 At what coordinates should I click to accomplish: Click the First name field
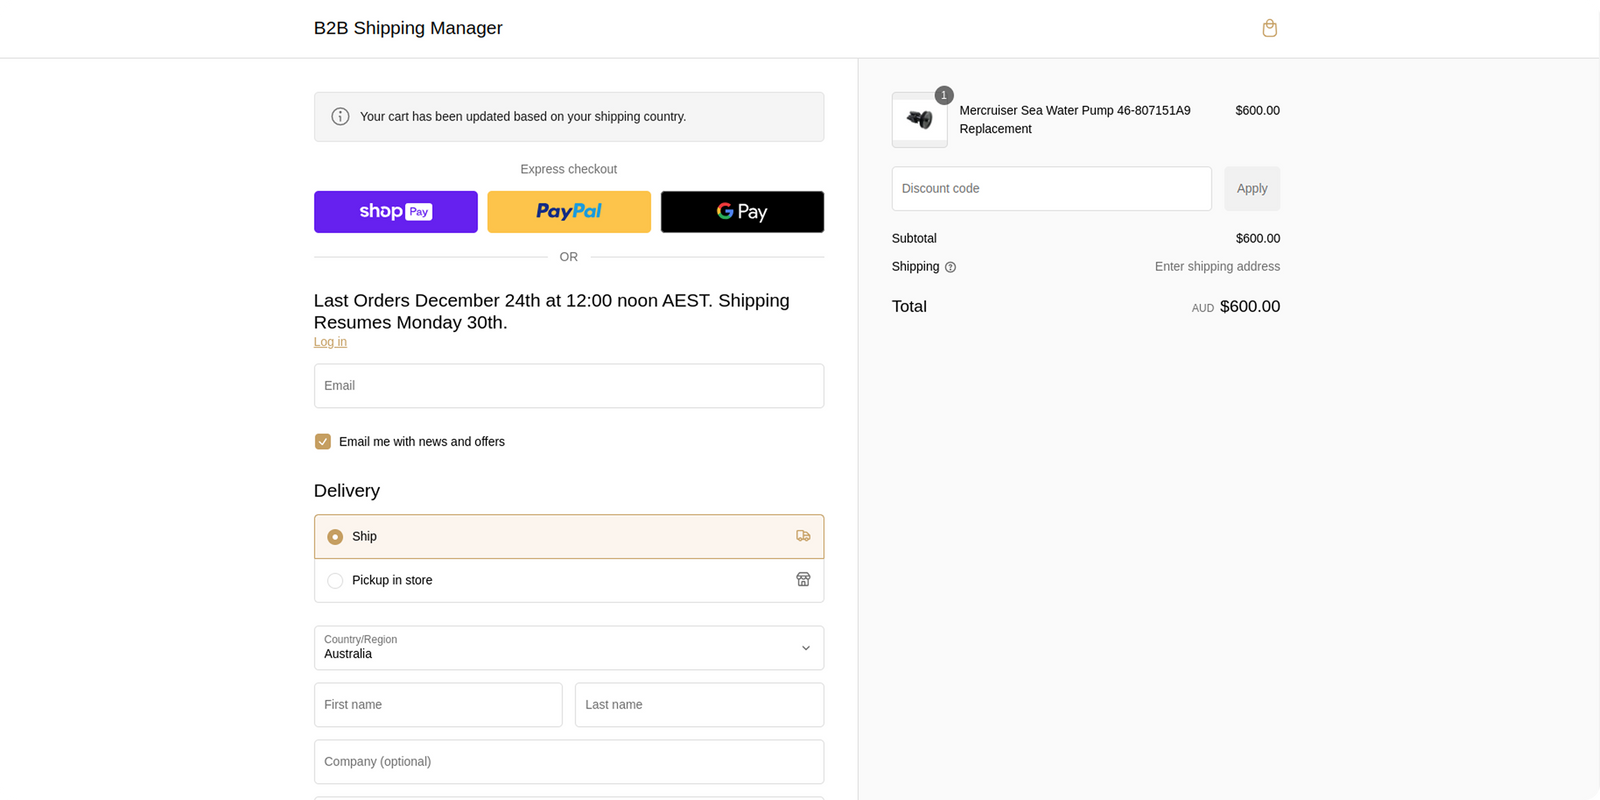pyautogui.click(x=438, y=705)
